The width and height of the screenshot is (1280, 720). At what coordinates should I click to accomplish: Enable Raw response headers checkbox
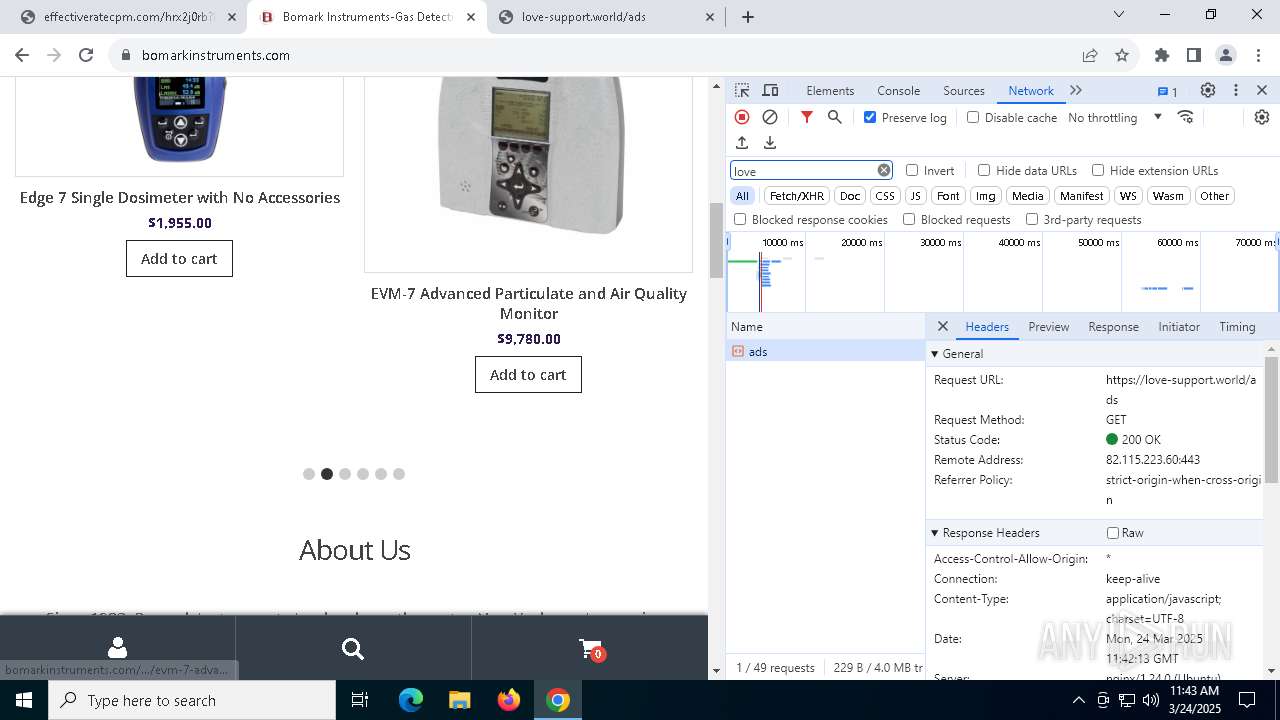(x=1113, y=533)
